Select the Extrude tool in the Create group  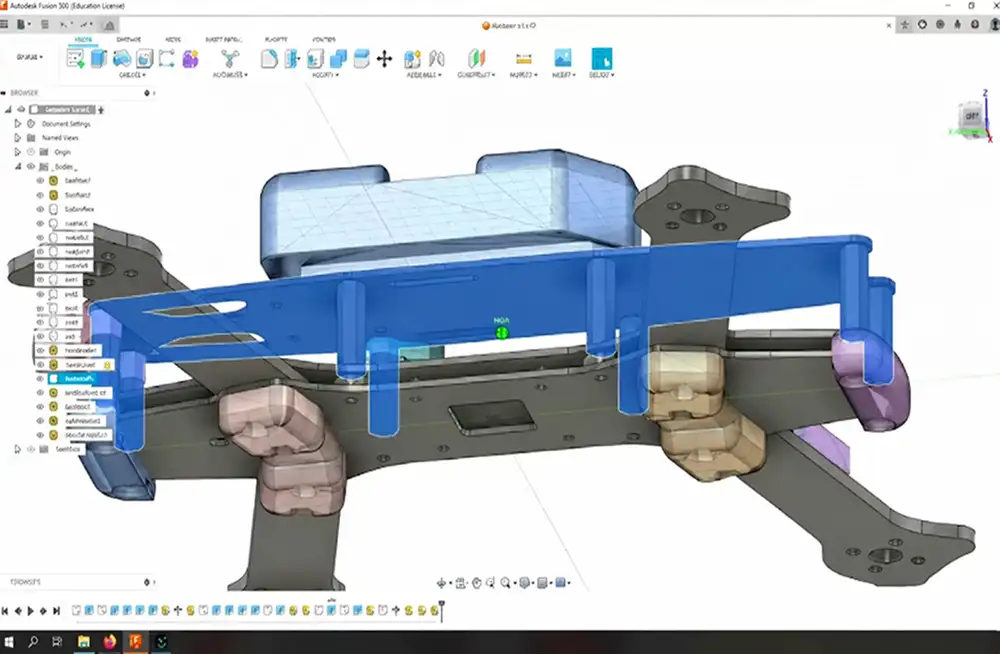click(x=98, y=59)
